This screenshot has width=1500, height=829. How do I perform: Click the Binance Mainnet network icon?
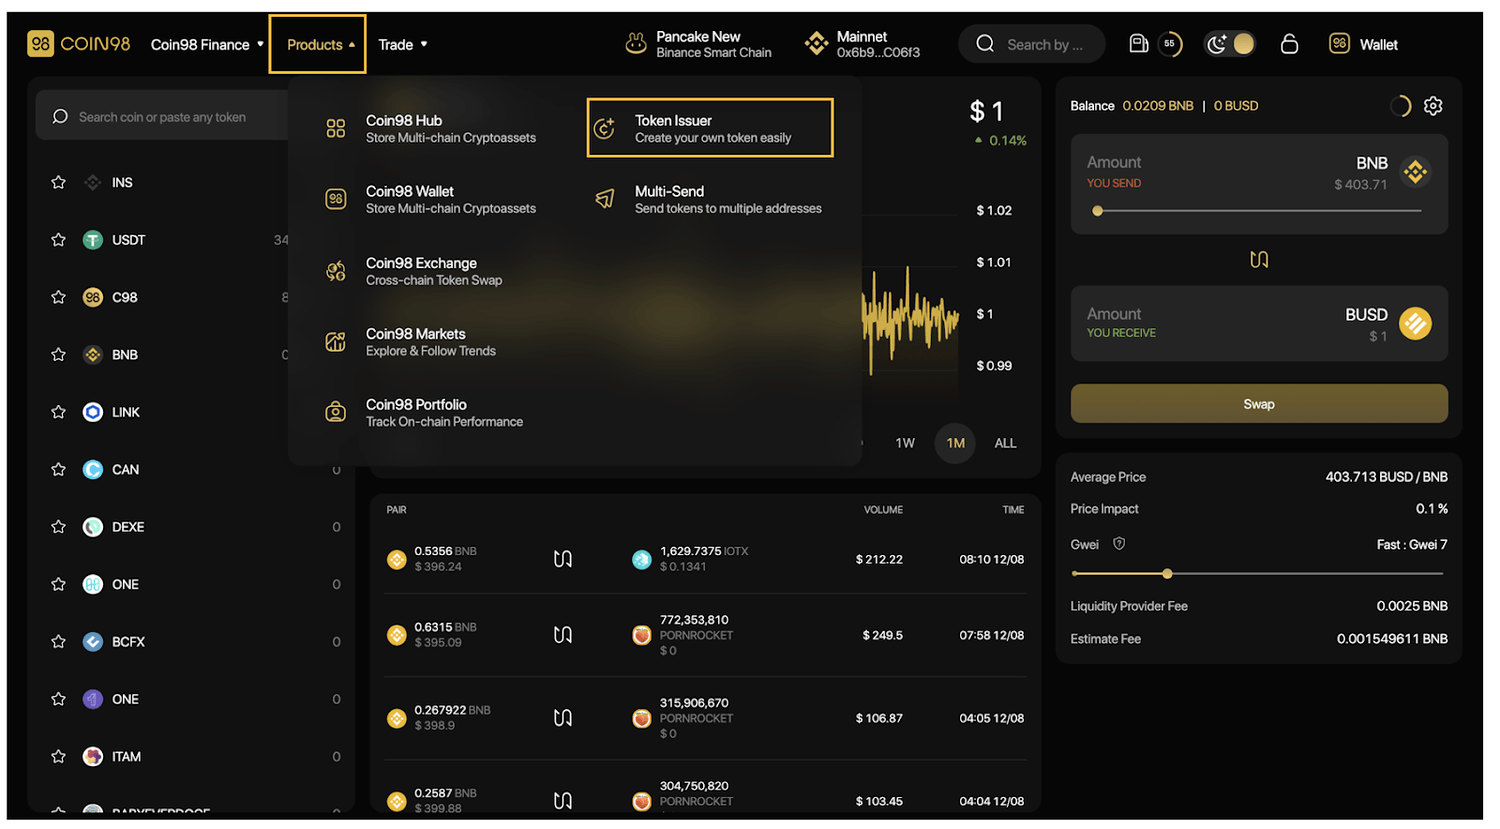(817, 44)
